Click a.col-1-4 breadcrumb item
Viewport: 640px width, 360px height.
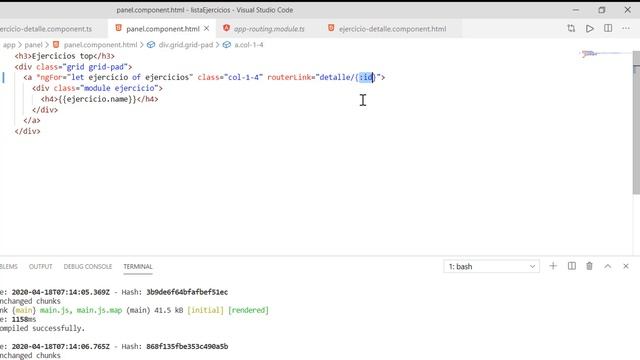point(249,45)
